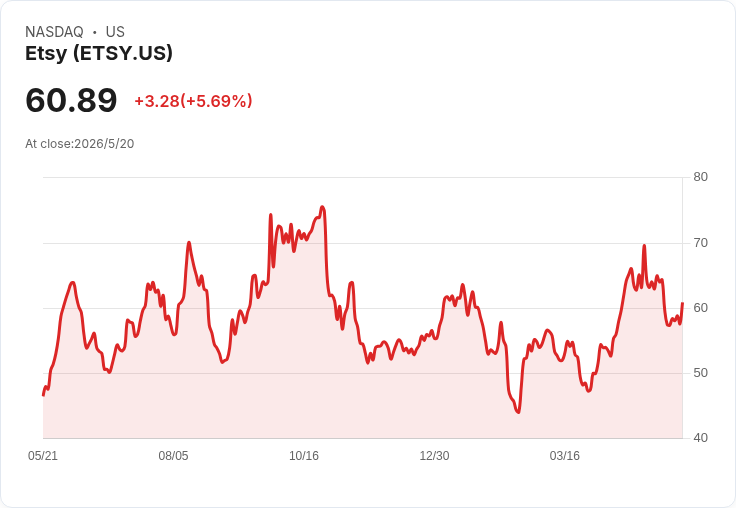Click the 80 y-axis price label

[x=700, y=177]
